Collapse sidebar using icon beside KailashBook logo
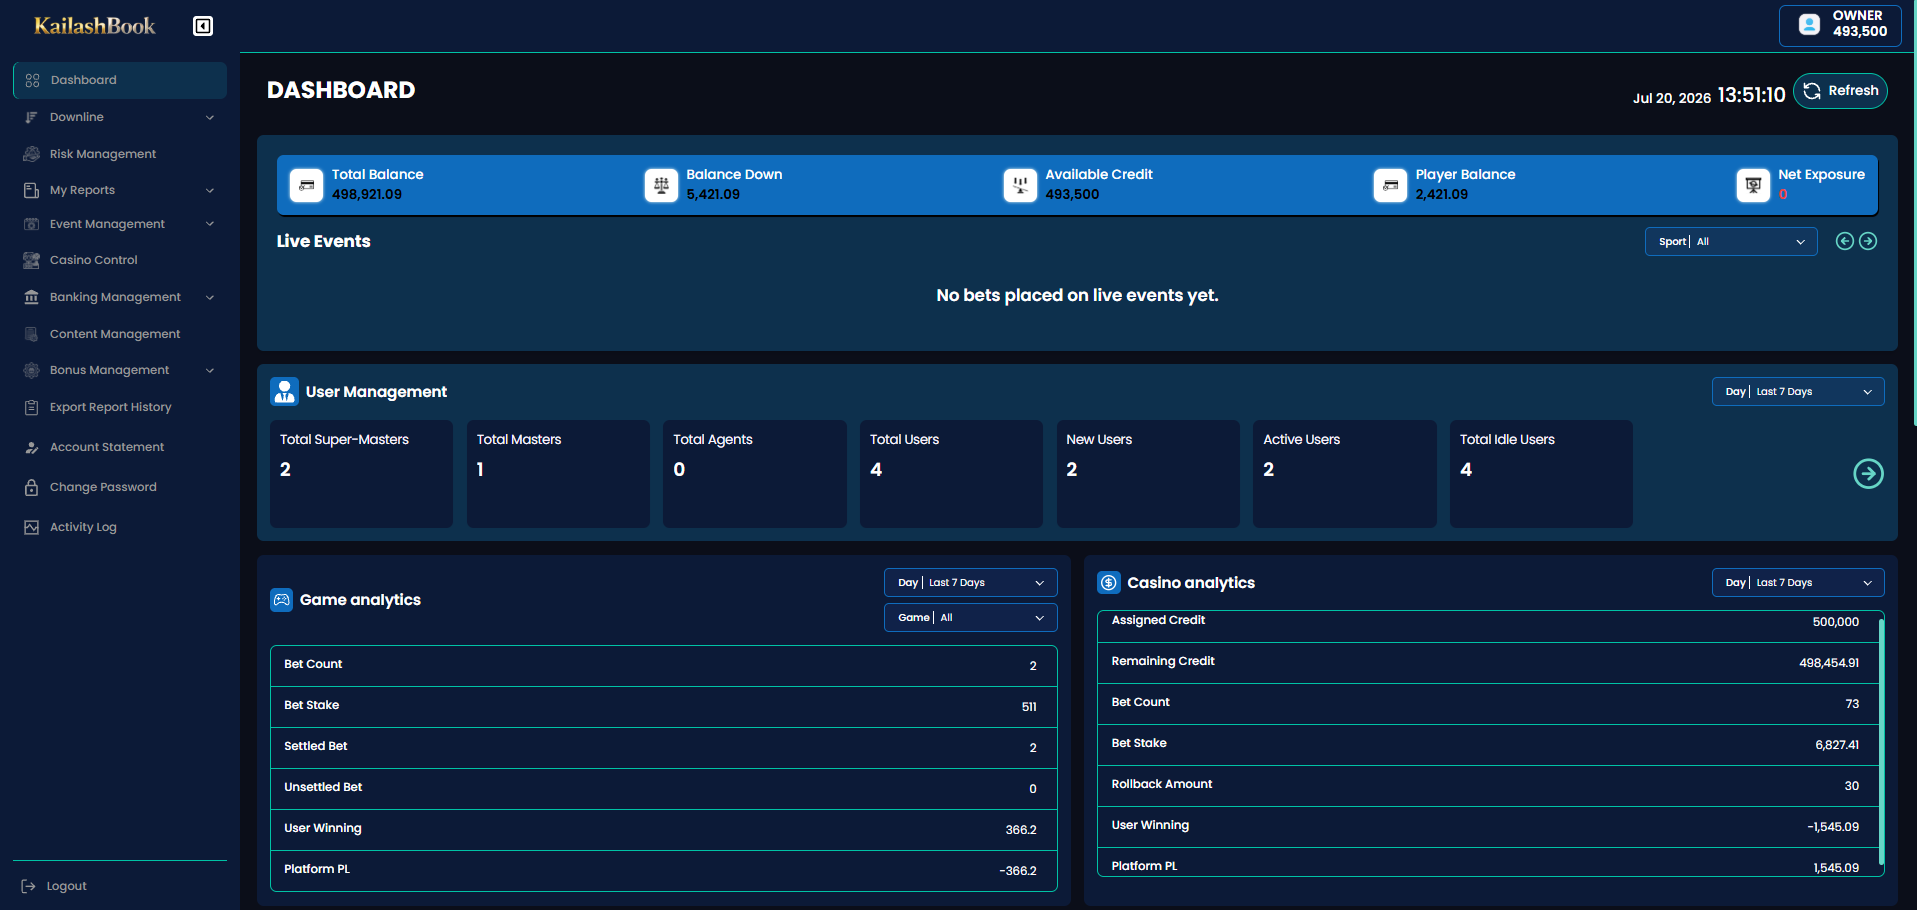This screenshot has height=910, width=1917. coord(203,26)
